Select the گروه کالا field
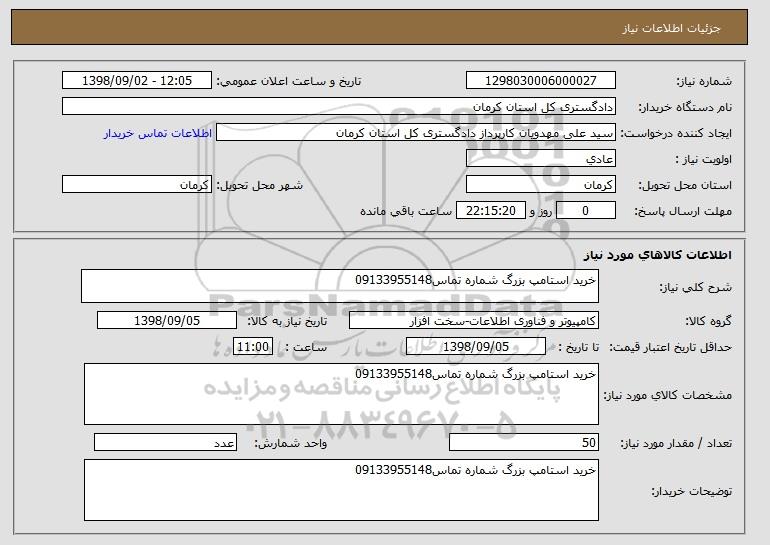The image size is (770, 545). click(x=474, y=321)
